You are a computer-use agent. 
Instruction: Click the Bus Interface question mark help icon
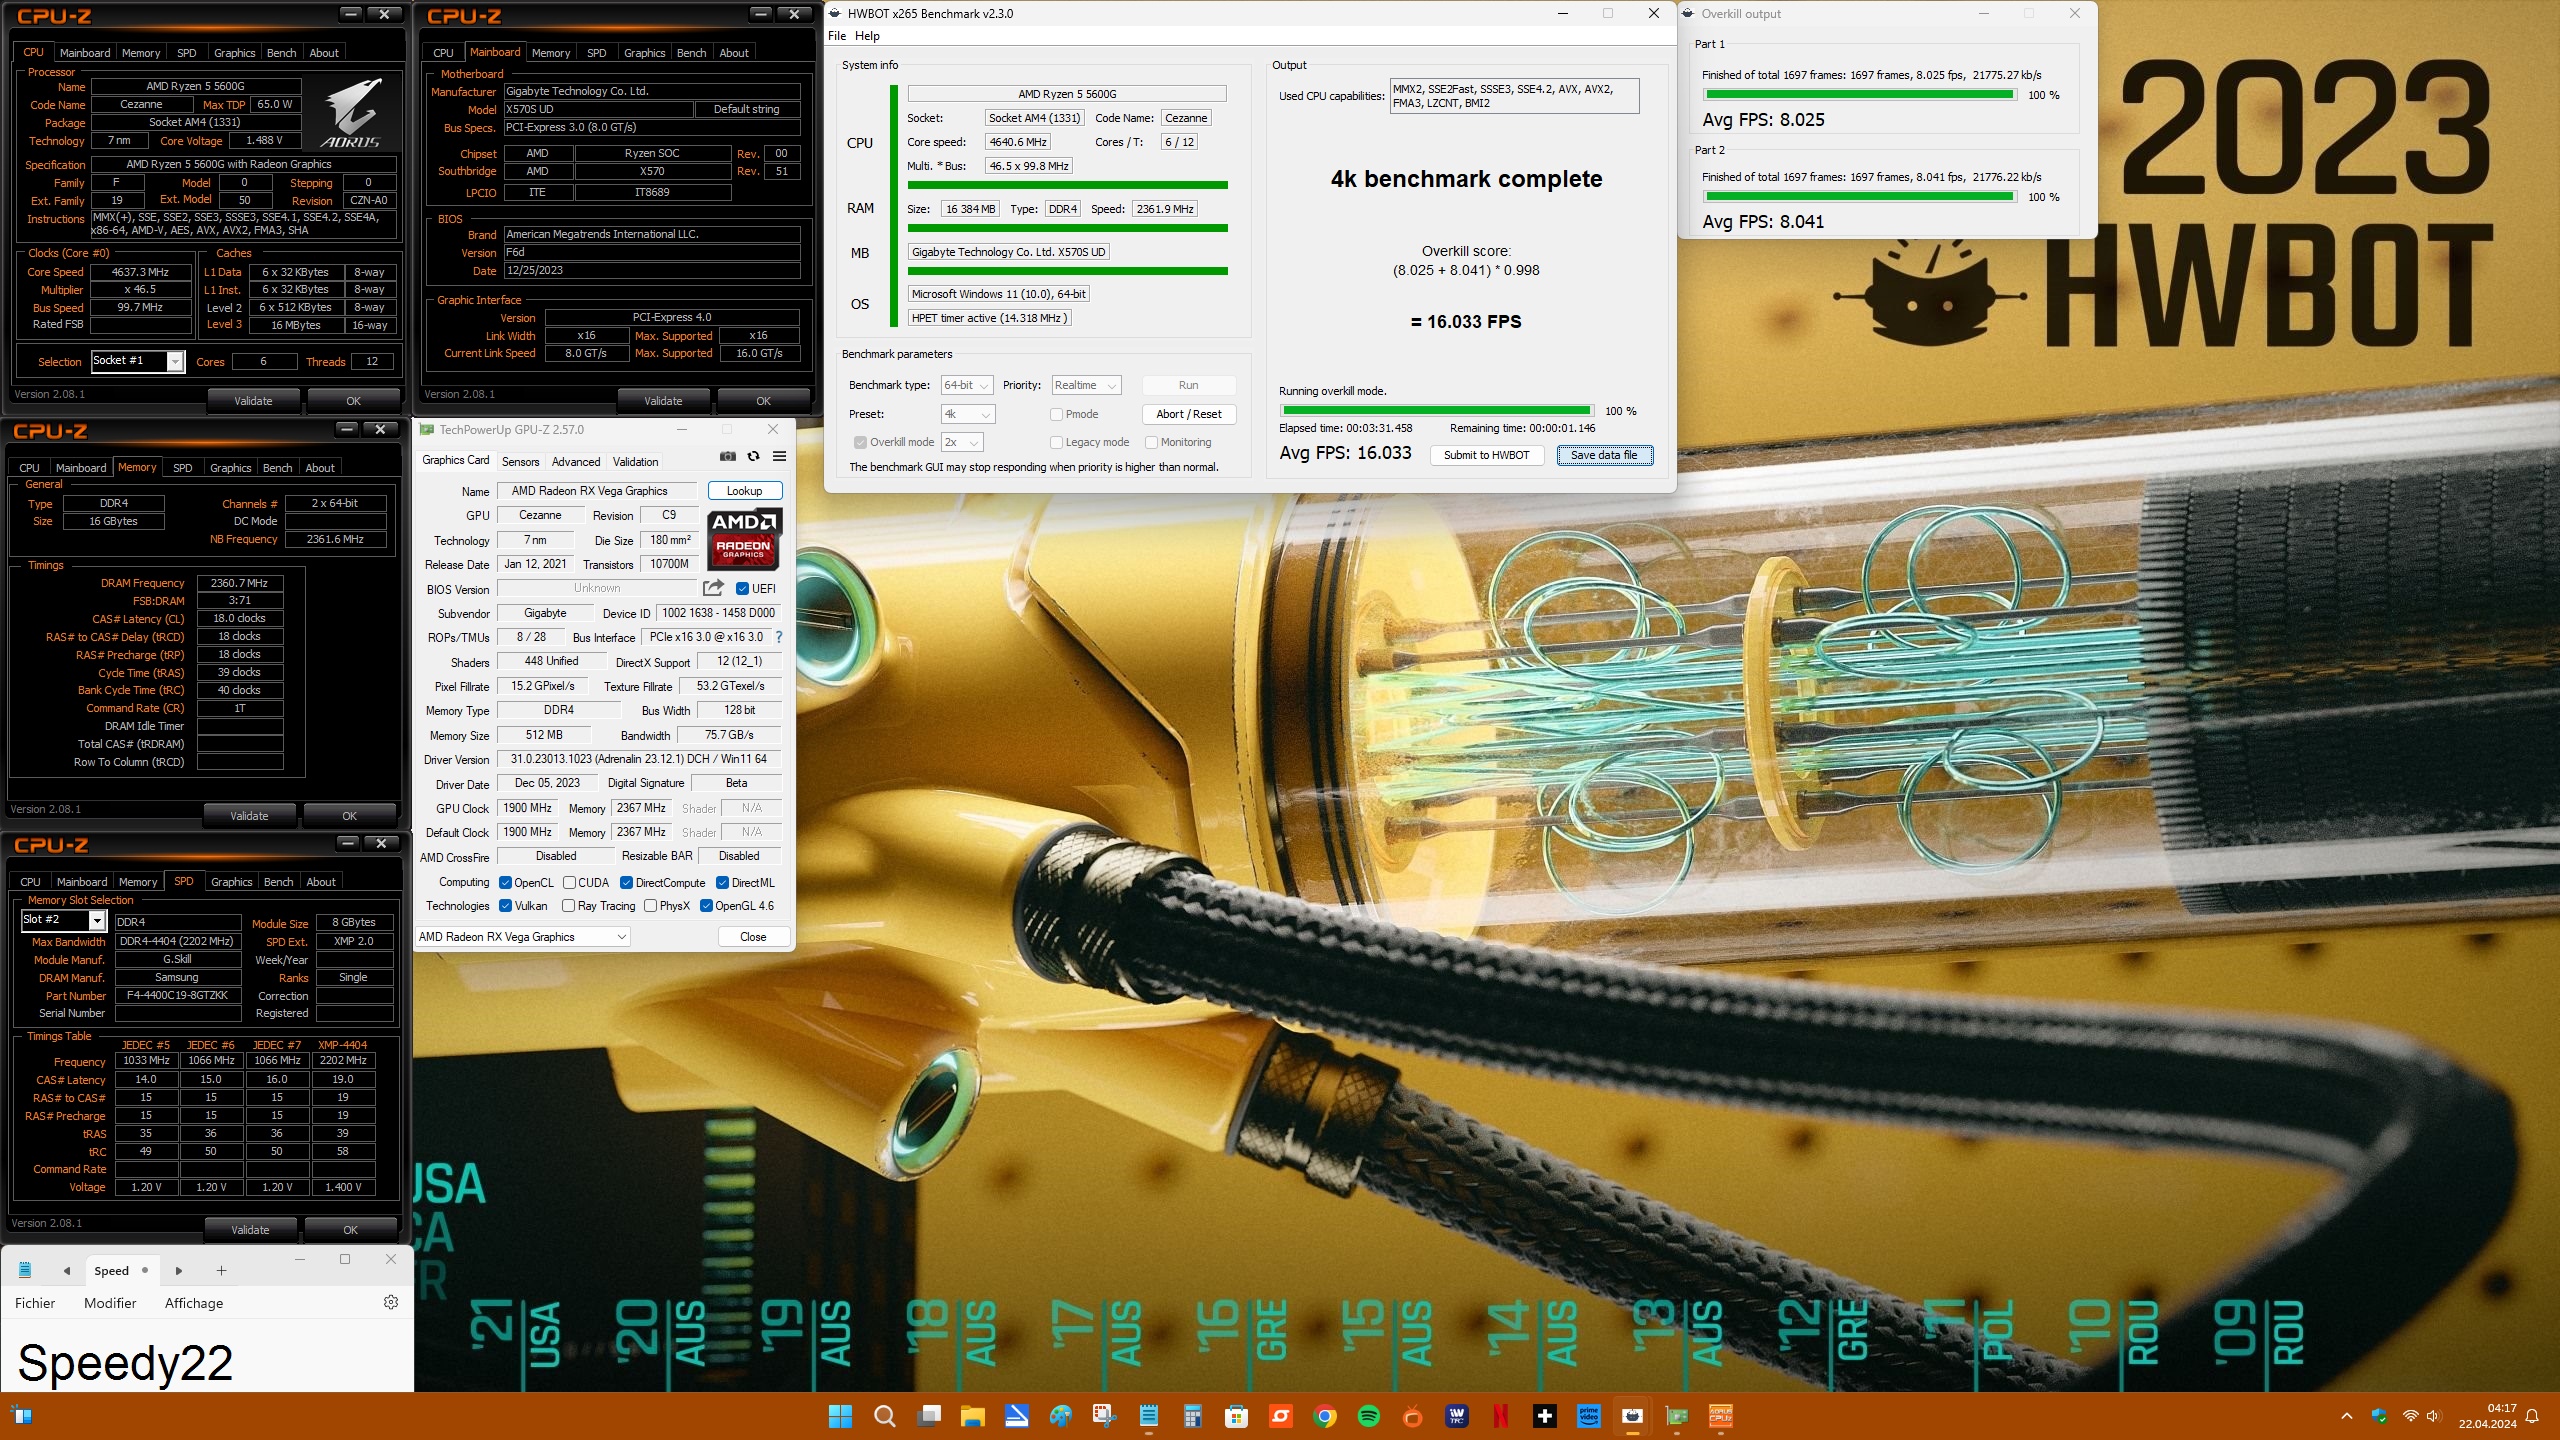pyautogui.click(x=779, y=637)
